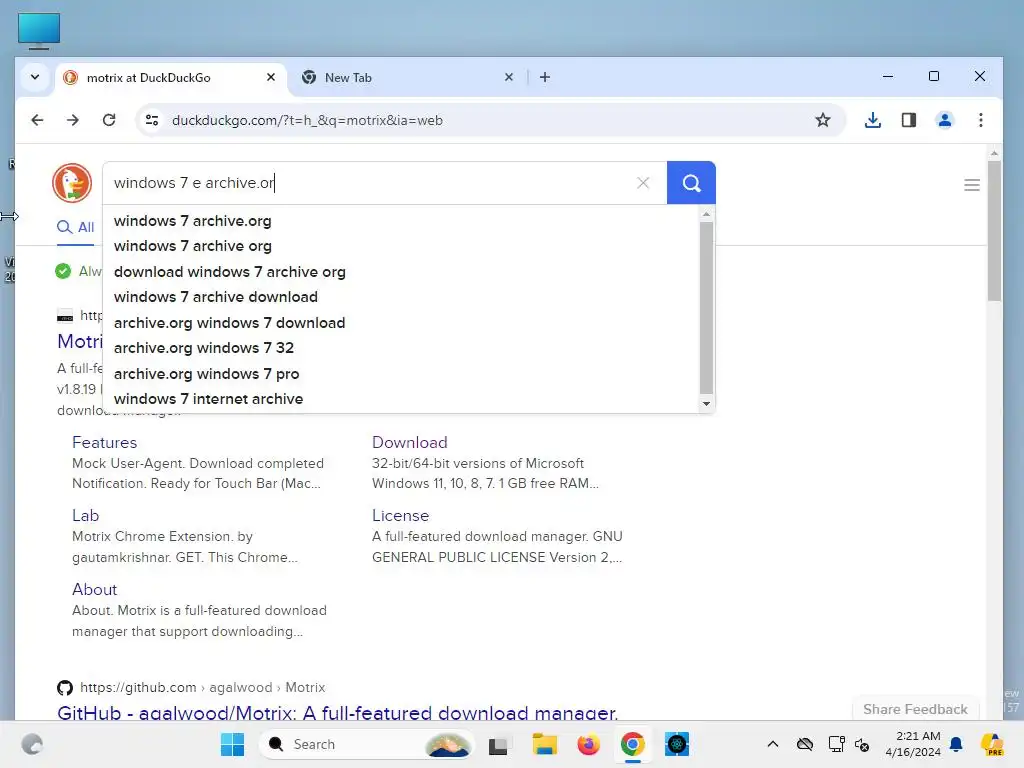This screenshot has width=1024, height=768.
Task: Click the Share Feedback button
Action: click(x=915, y=709)
